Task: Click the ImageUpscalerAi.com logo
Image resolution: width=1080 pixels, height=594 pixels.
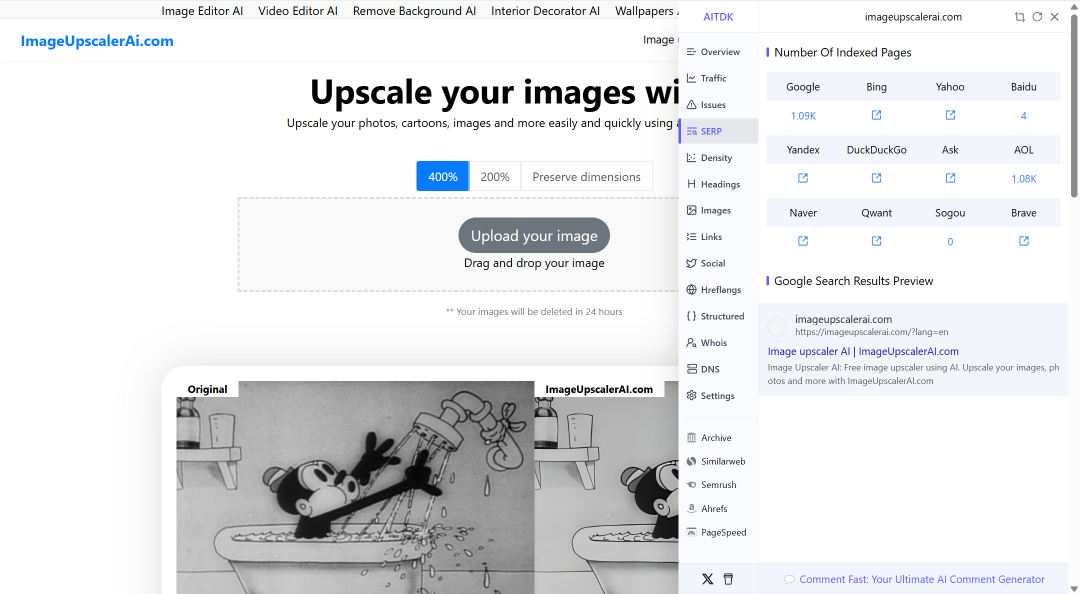Action: [97, 41]
